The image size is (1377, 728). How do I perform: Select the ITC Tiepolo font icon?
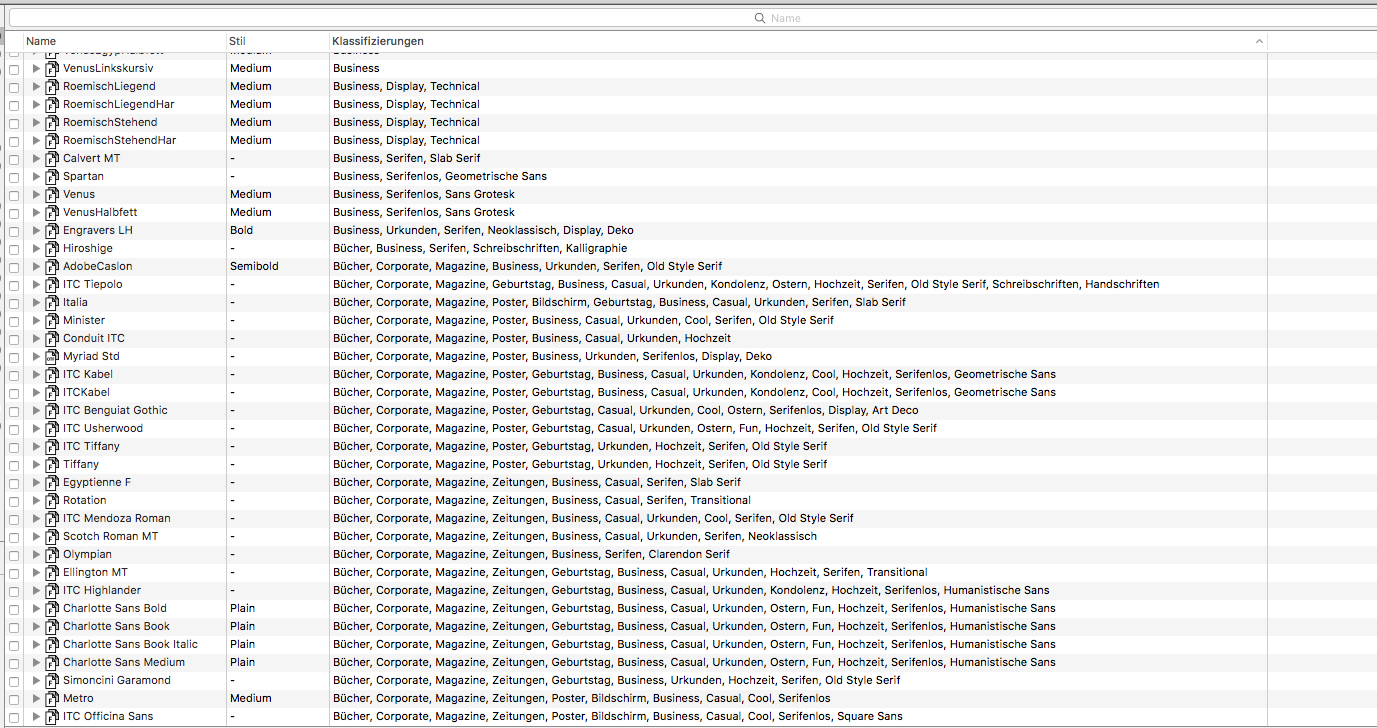[x=52, y=284]
